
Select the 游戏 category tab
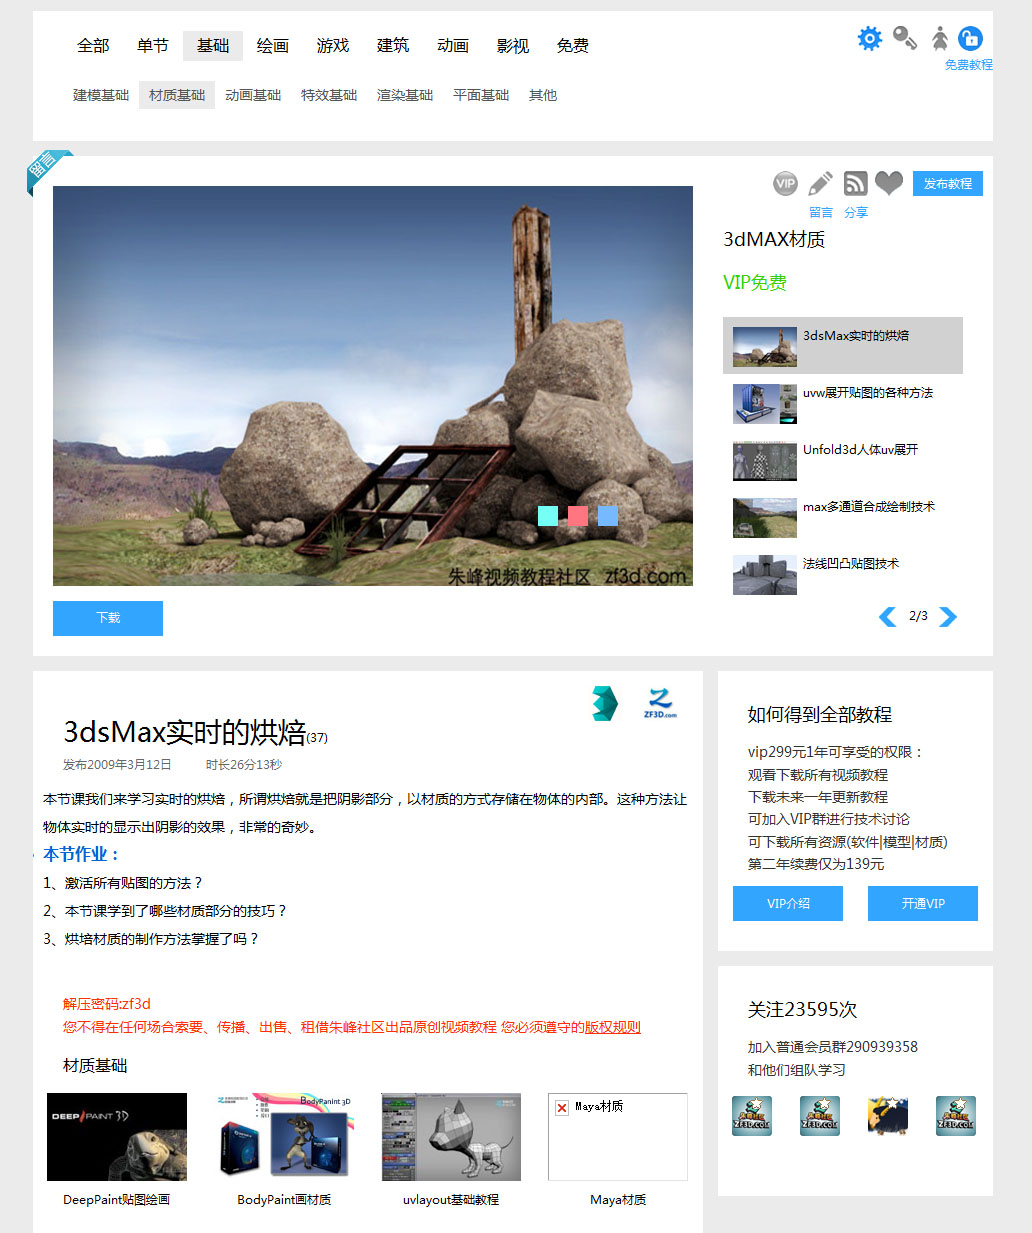[333, 46]
